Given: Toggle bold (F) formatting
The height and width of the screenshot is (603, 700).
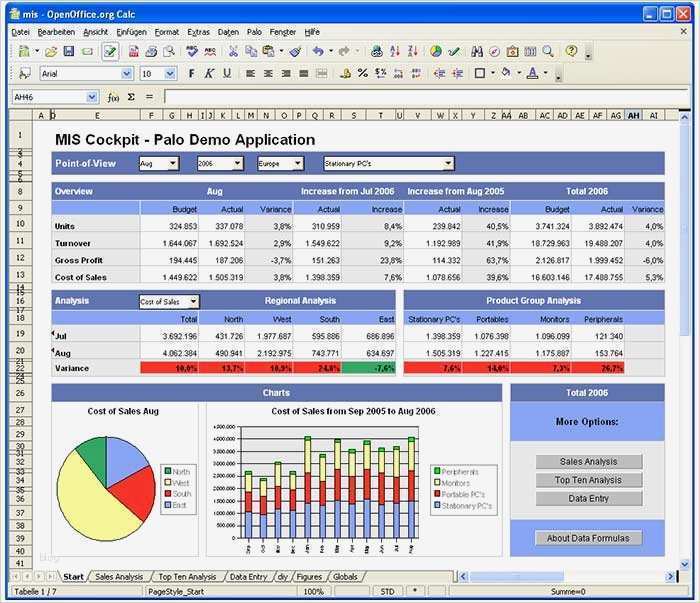Looking at the screenshot, I should (x=192, y=73).
